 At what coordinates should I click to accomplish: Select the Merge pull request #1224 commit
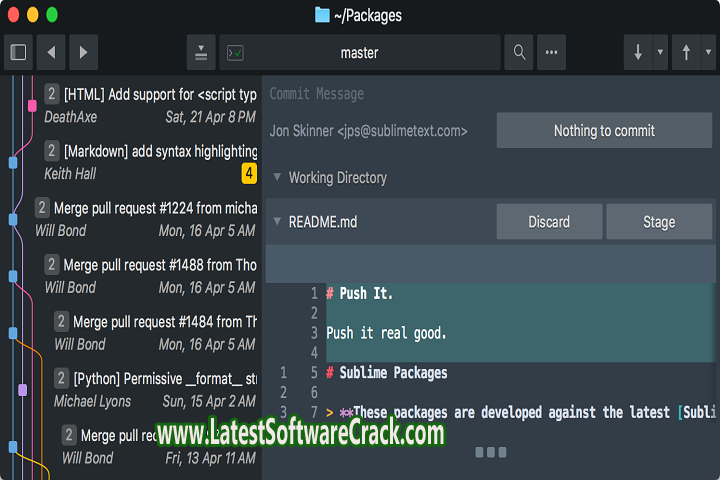pyautogui.click(x=145, y=218)
